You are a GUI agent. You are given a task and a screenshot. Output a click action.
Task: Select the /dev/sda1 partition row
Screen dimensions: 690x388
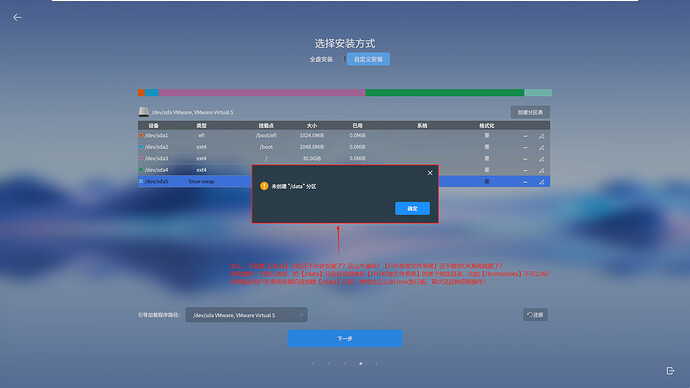(344, 135)
